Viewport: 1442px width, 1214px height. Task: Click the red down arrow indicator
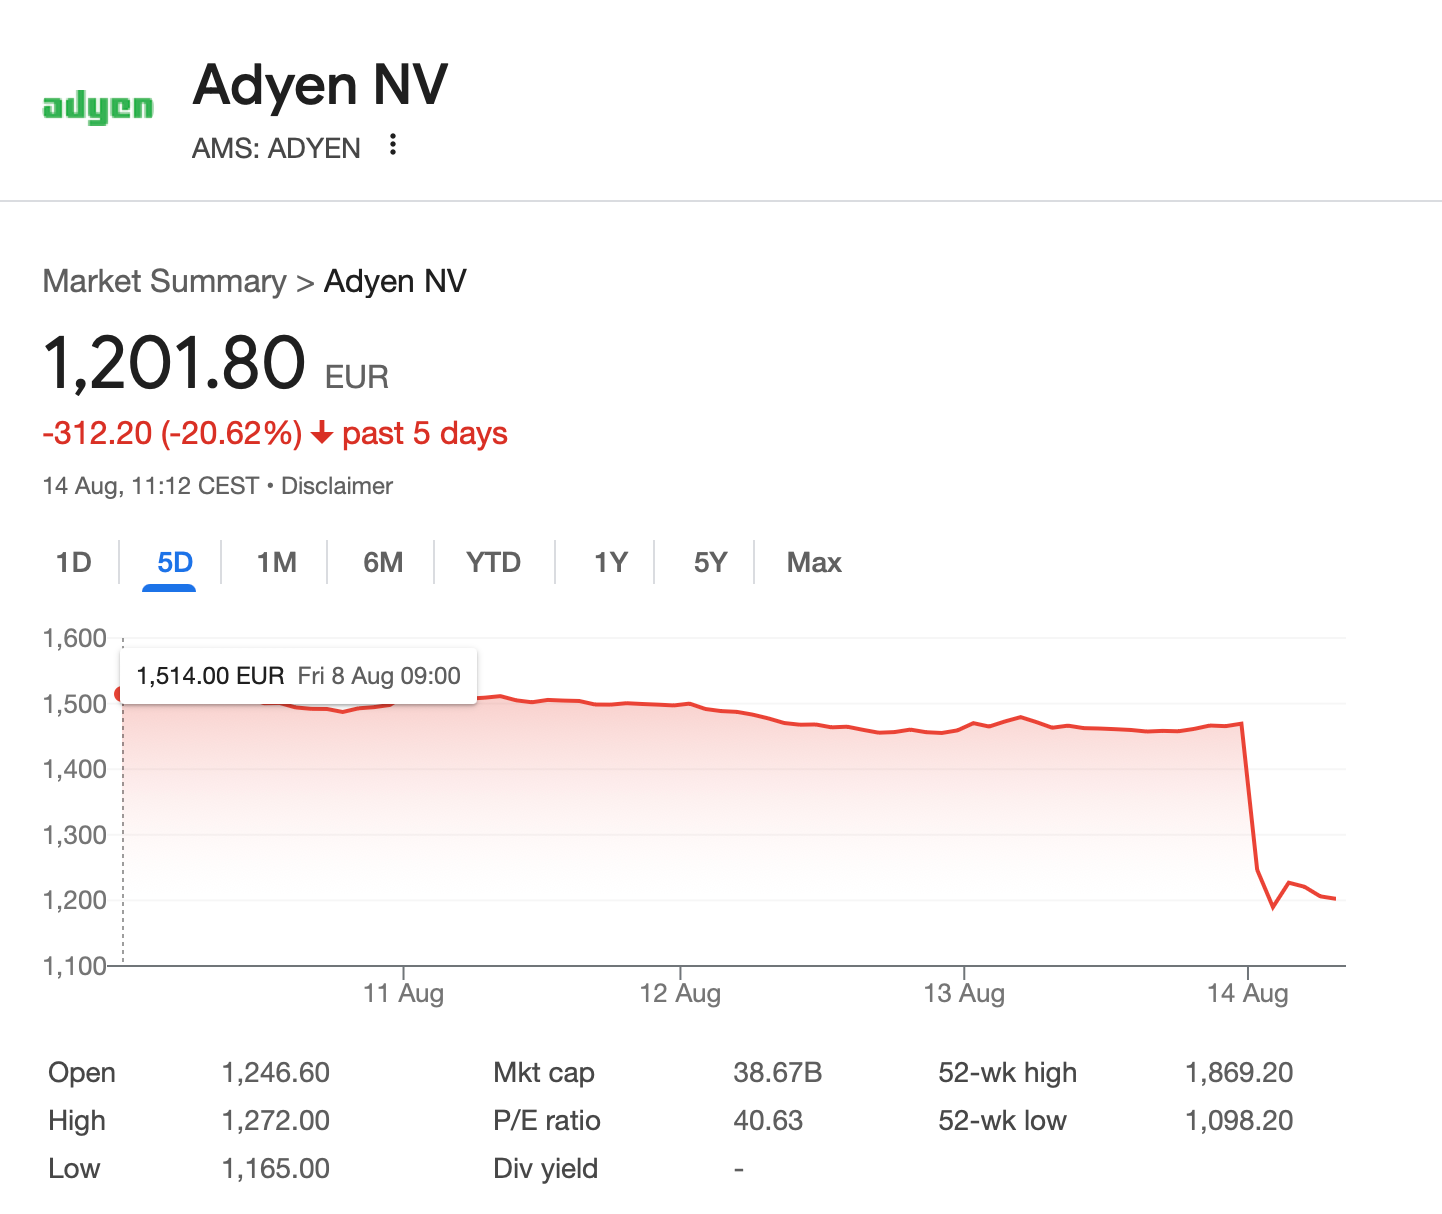[321, 433]
